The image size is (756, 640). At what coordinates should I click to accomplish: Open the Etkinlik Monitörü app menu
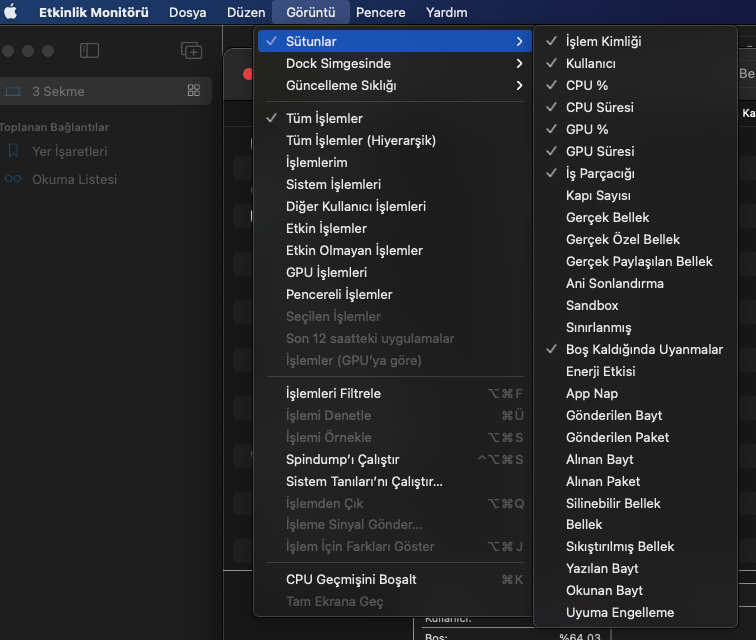click(x=94, y=12)
